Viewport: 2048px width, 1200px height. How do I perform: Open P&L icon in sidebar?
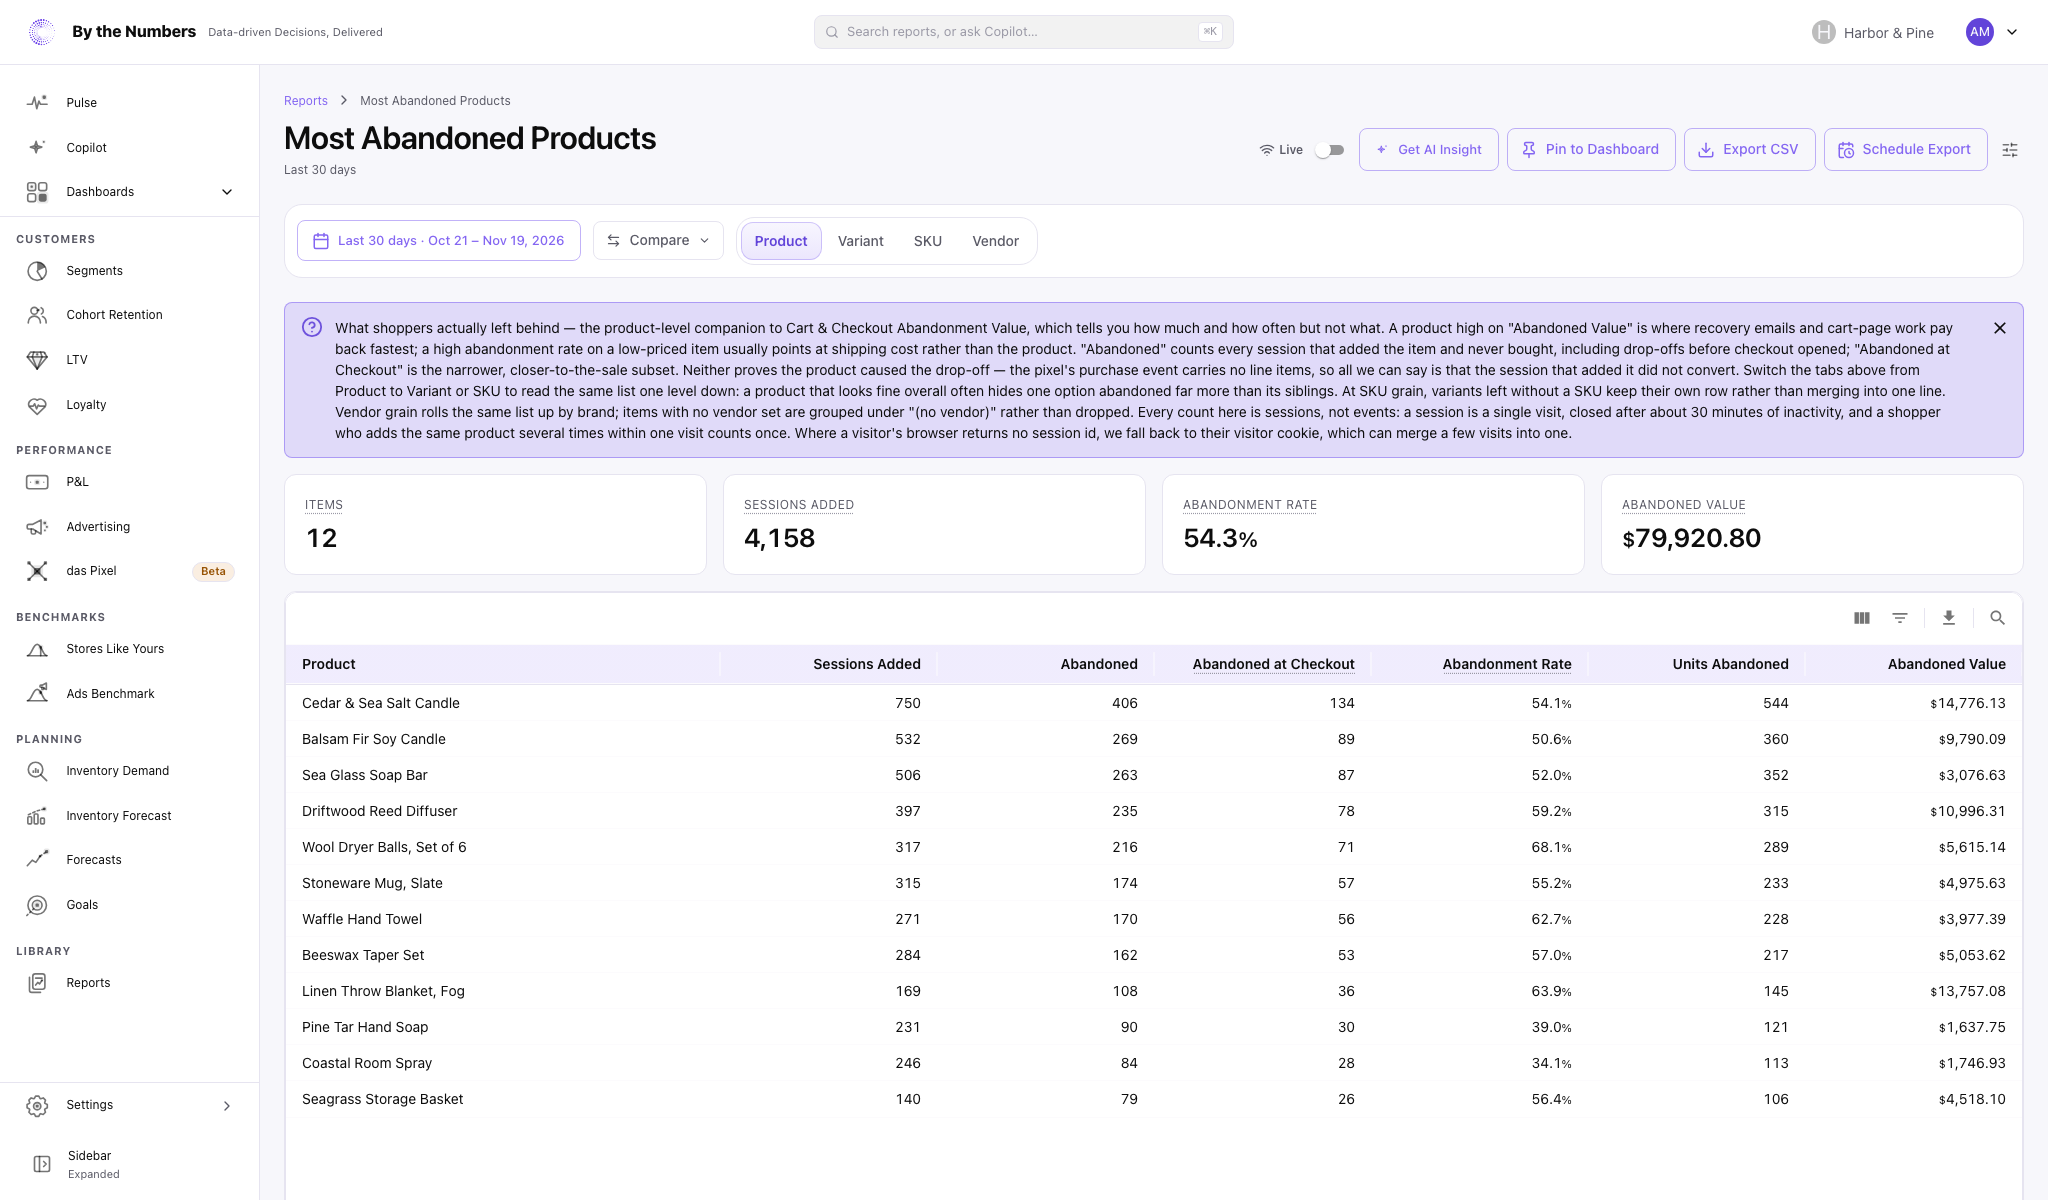tap(37, 482)
